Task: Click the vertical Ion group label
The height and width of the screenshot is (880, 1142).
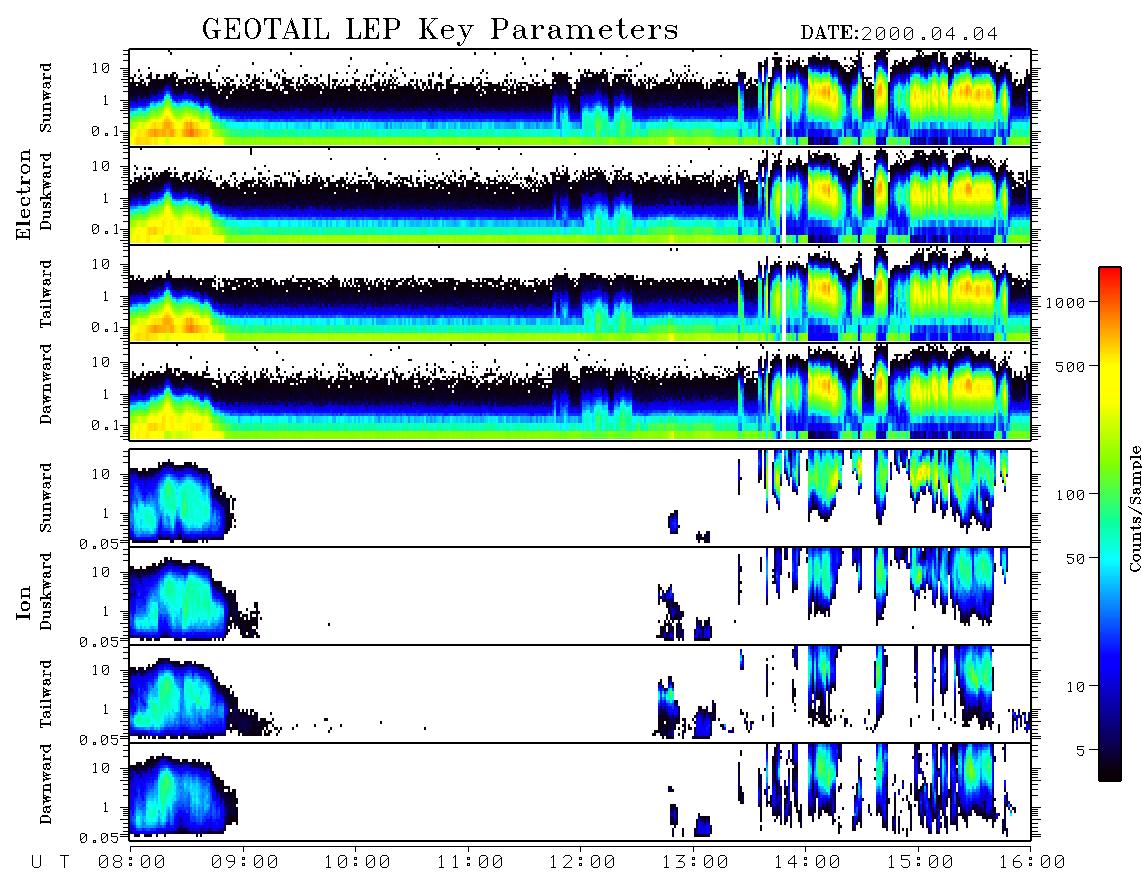Action: click(23, 602)
